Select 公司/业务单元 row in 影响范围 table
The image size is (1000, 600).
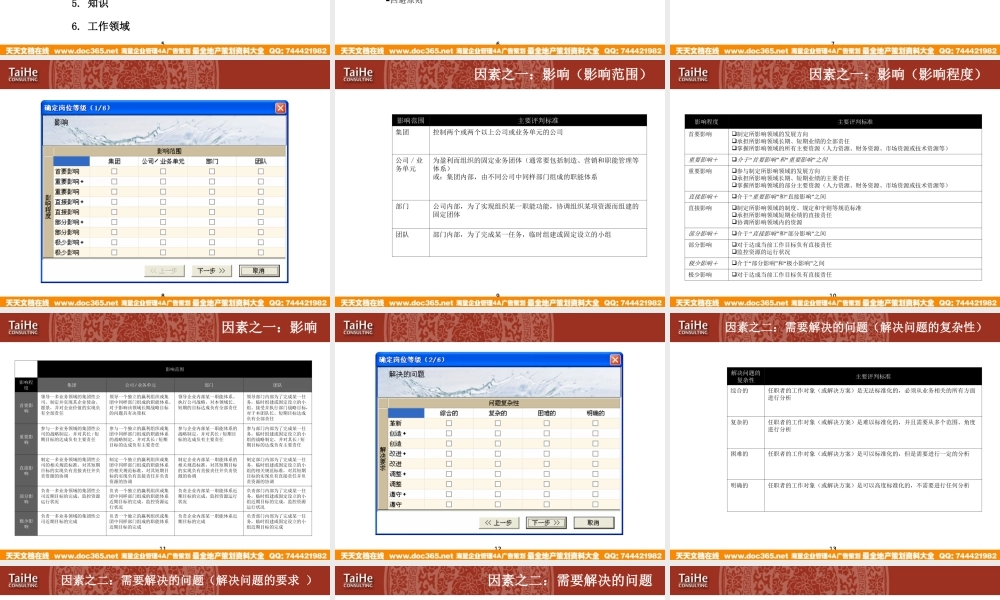tap(519, 177)
